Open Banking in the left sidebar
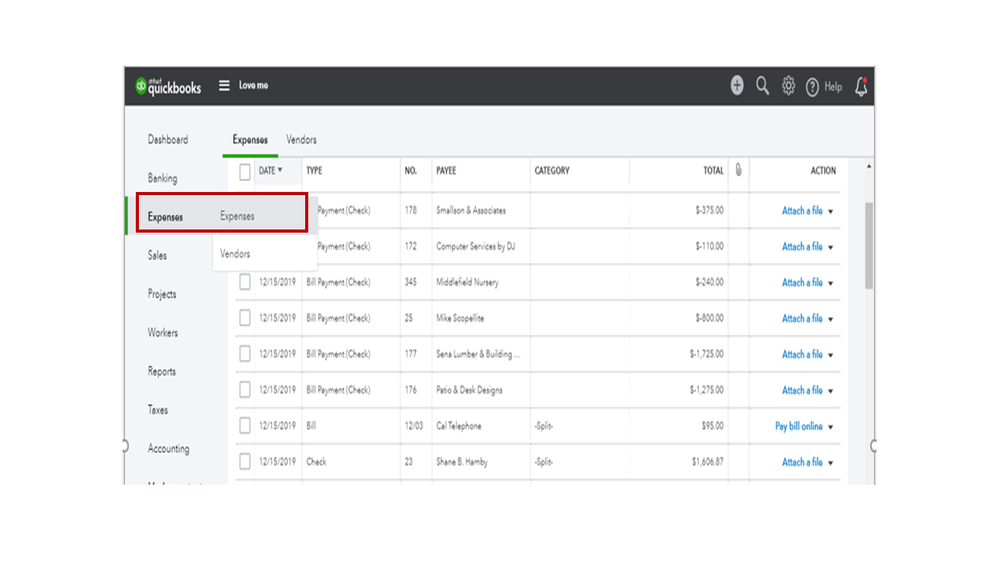Viewport: 999px width, 562px height. click(x=162, y=178)
